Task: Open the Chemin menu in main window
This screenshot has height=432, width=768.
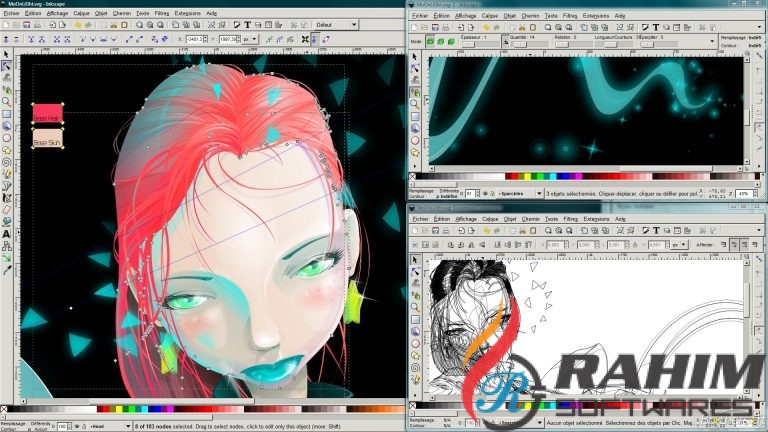Action: click(121, 13)
